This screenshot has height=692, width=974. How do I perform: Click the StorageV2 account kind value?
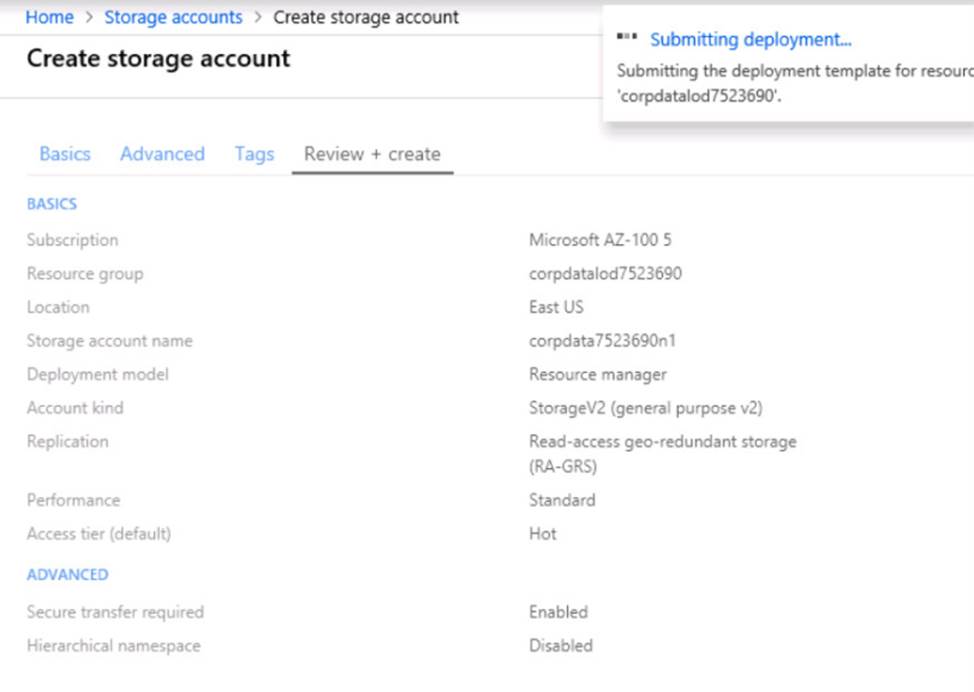(646, 408)
